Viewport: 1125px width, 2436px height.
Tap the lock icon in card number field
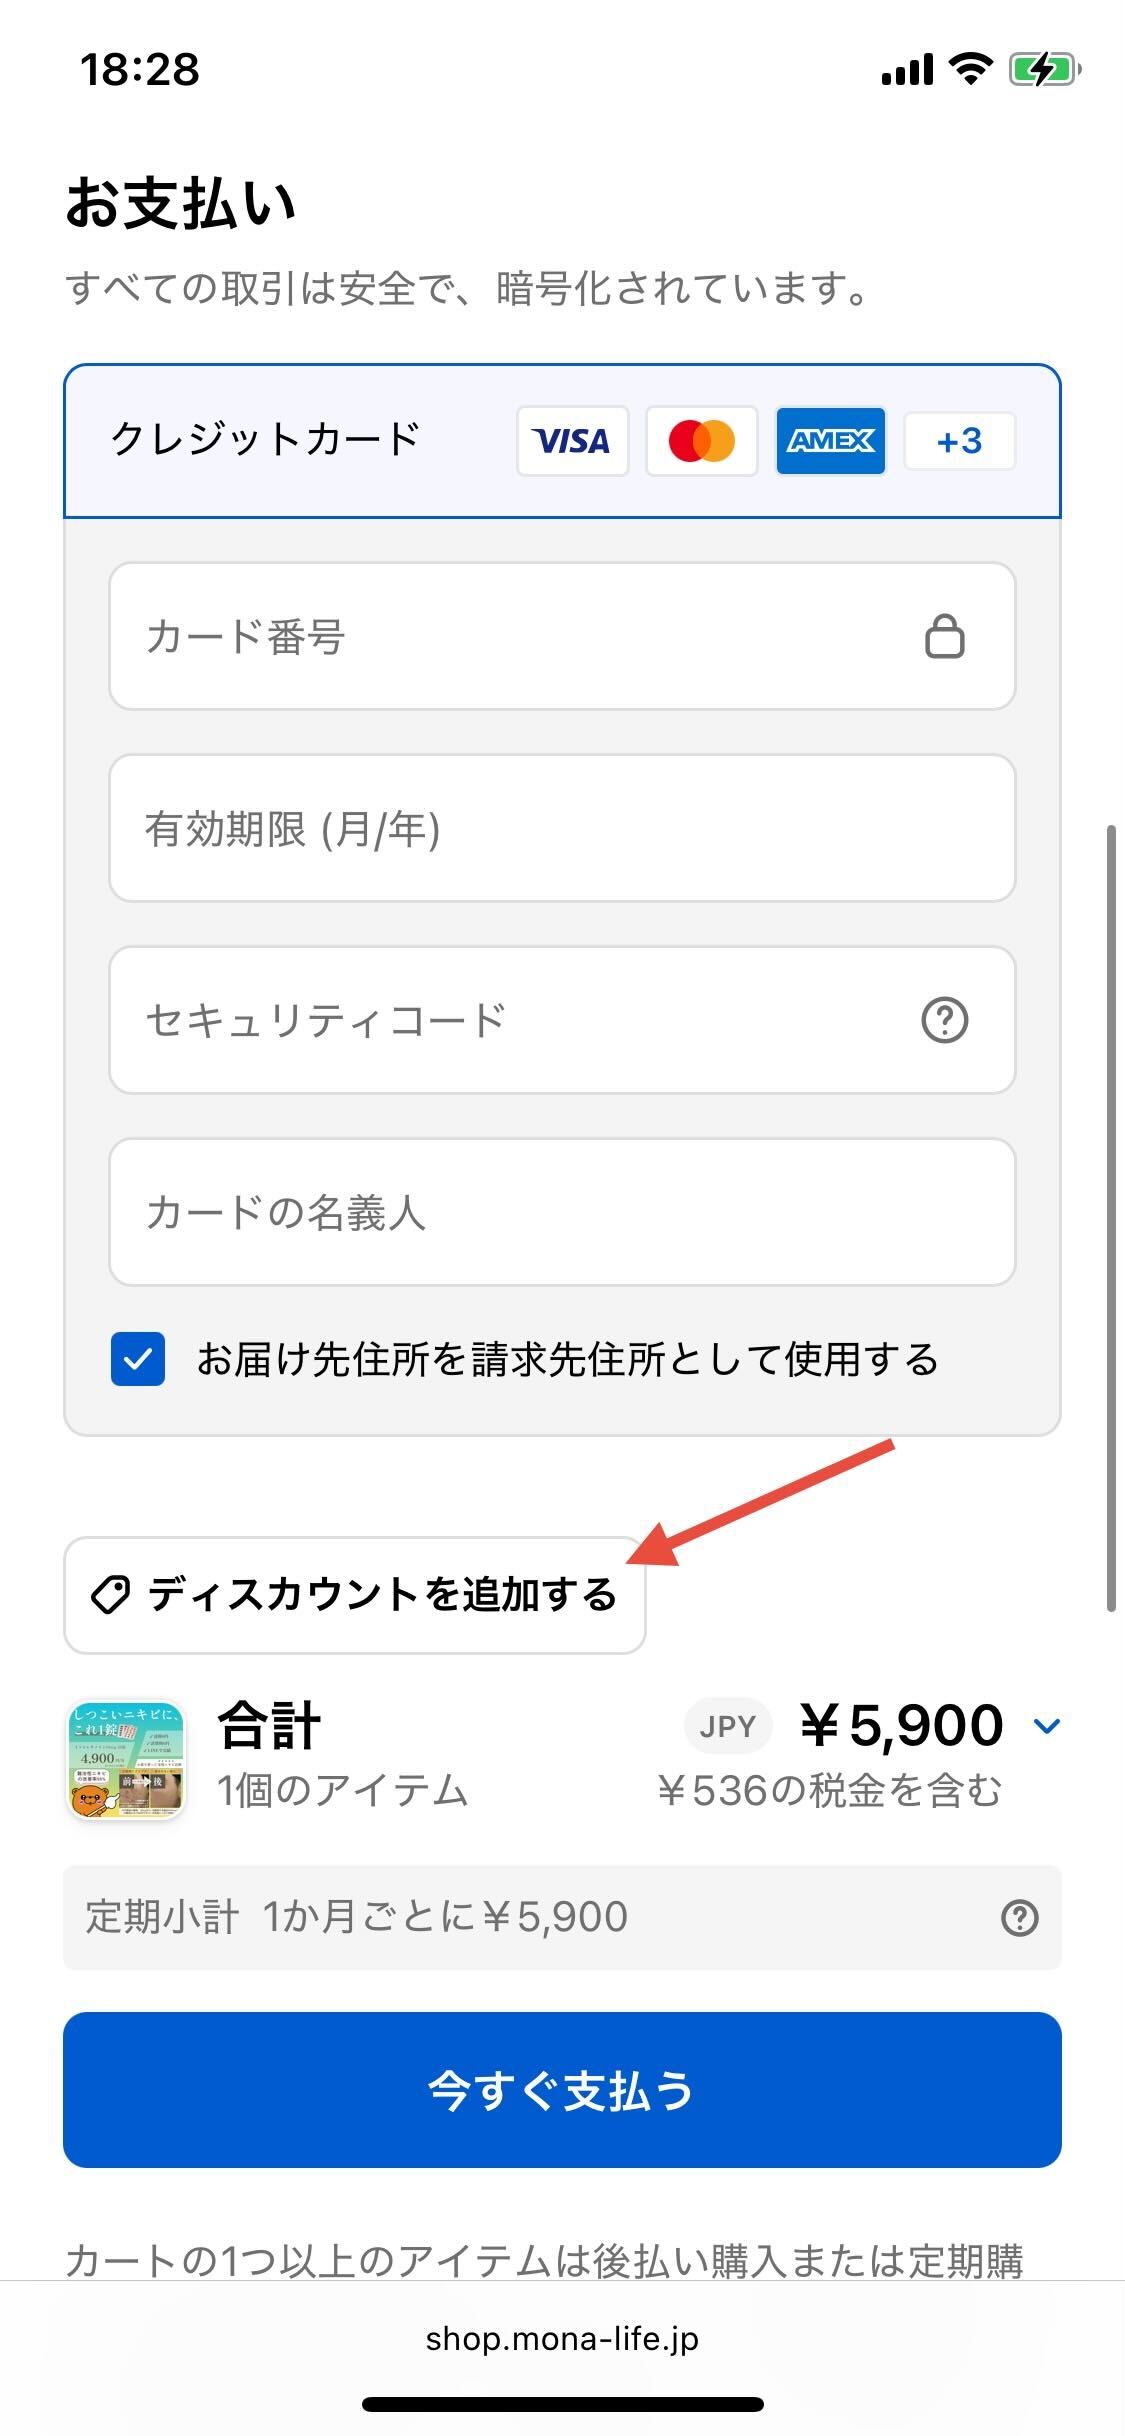pyautogui.click(x=944, y=636)
